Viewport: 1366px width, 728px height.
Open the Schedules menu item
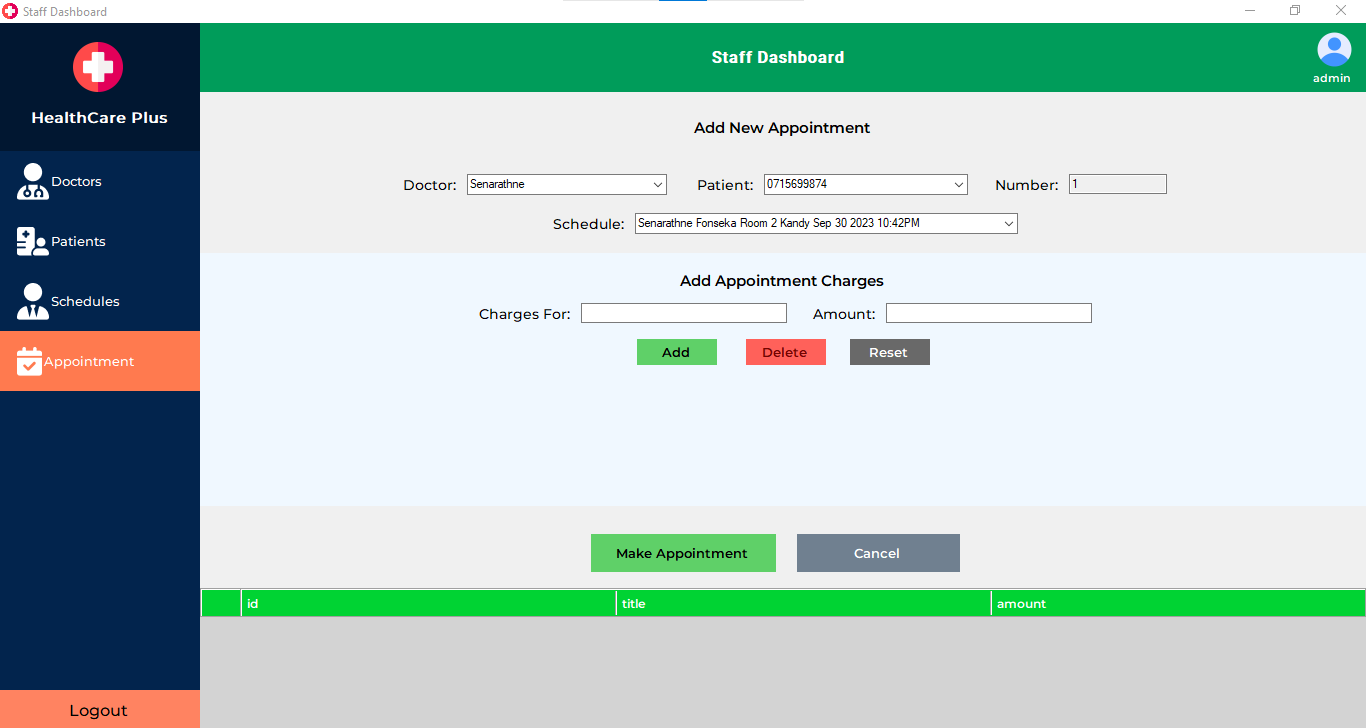100,301
